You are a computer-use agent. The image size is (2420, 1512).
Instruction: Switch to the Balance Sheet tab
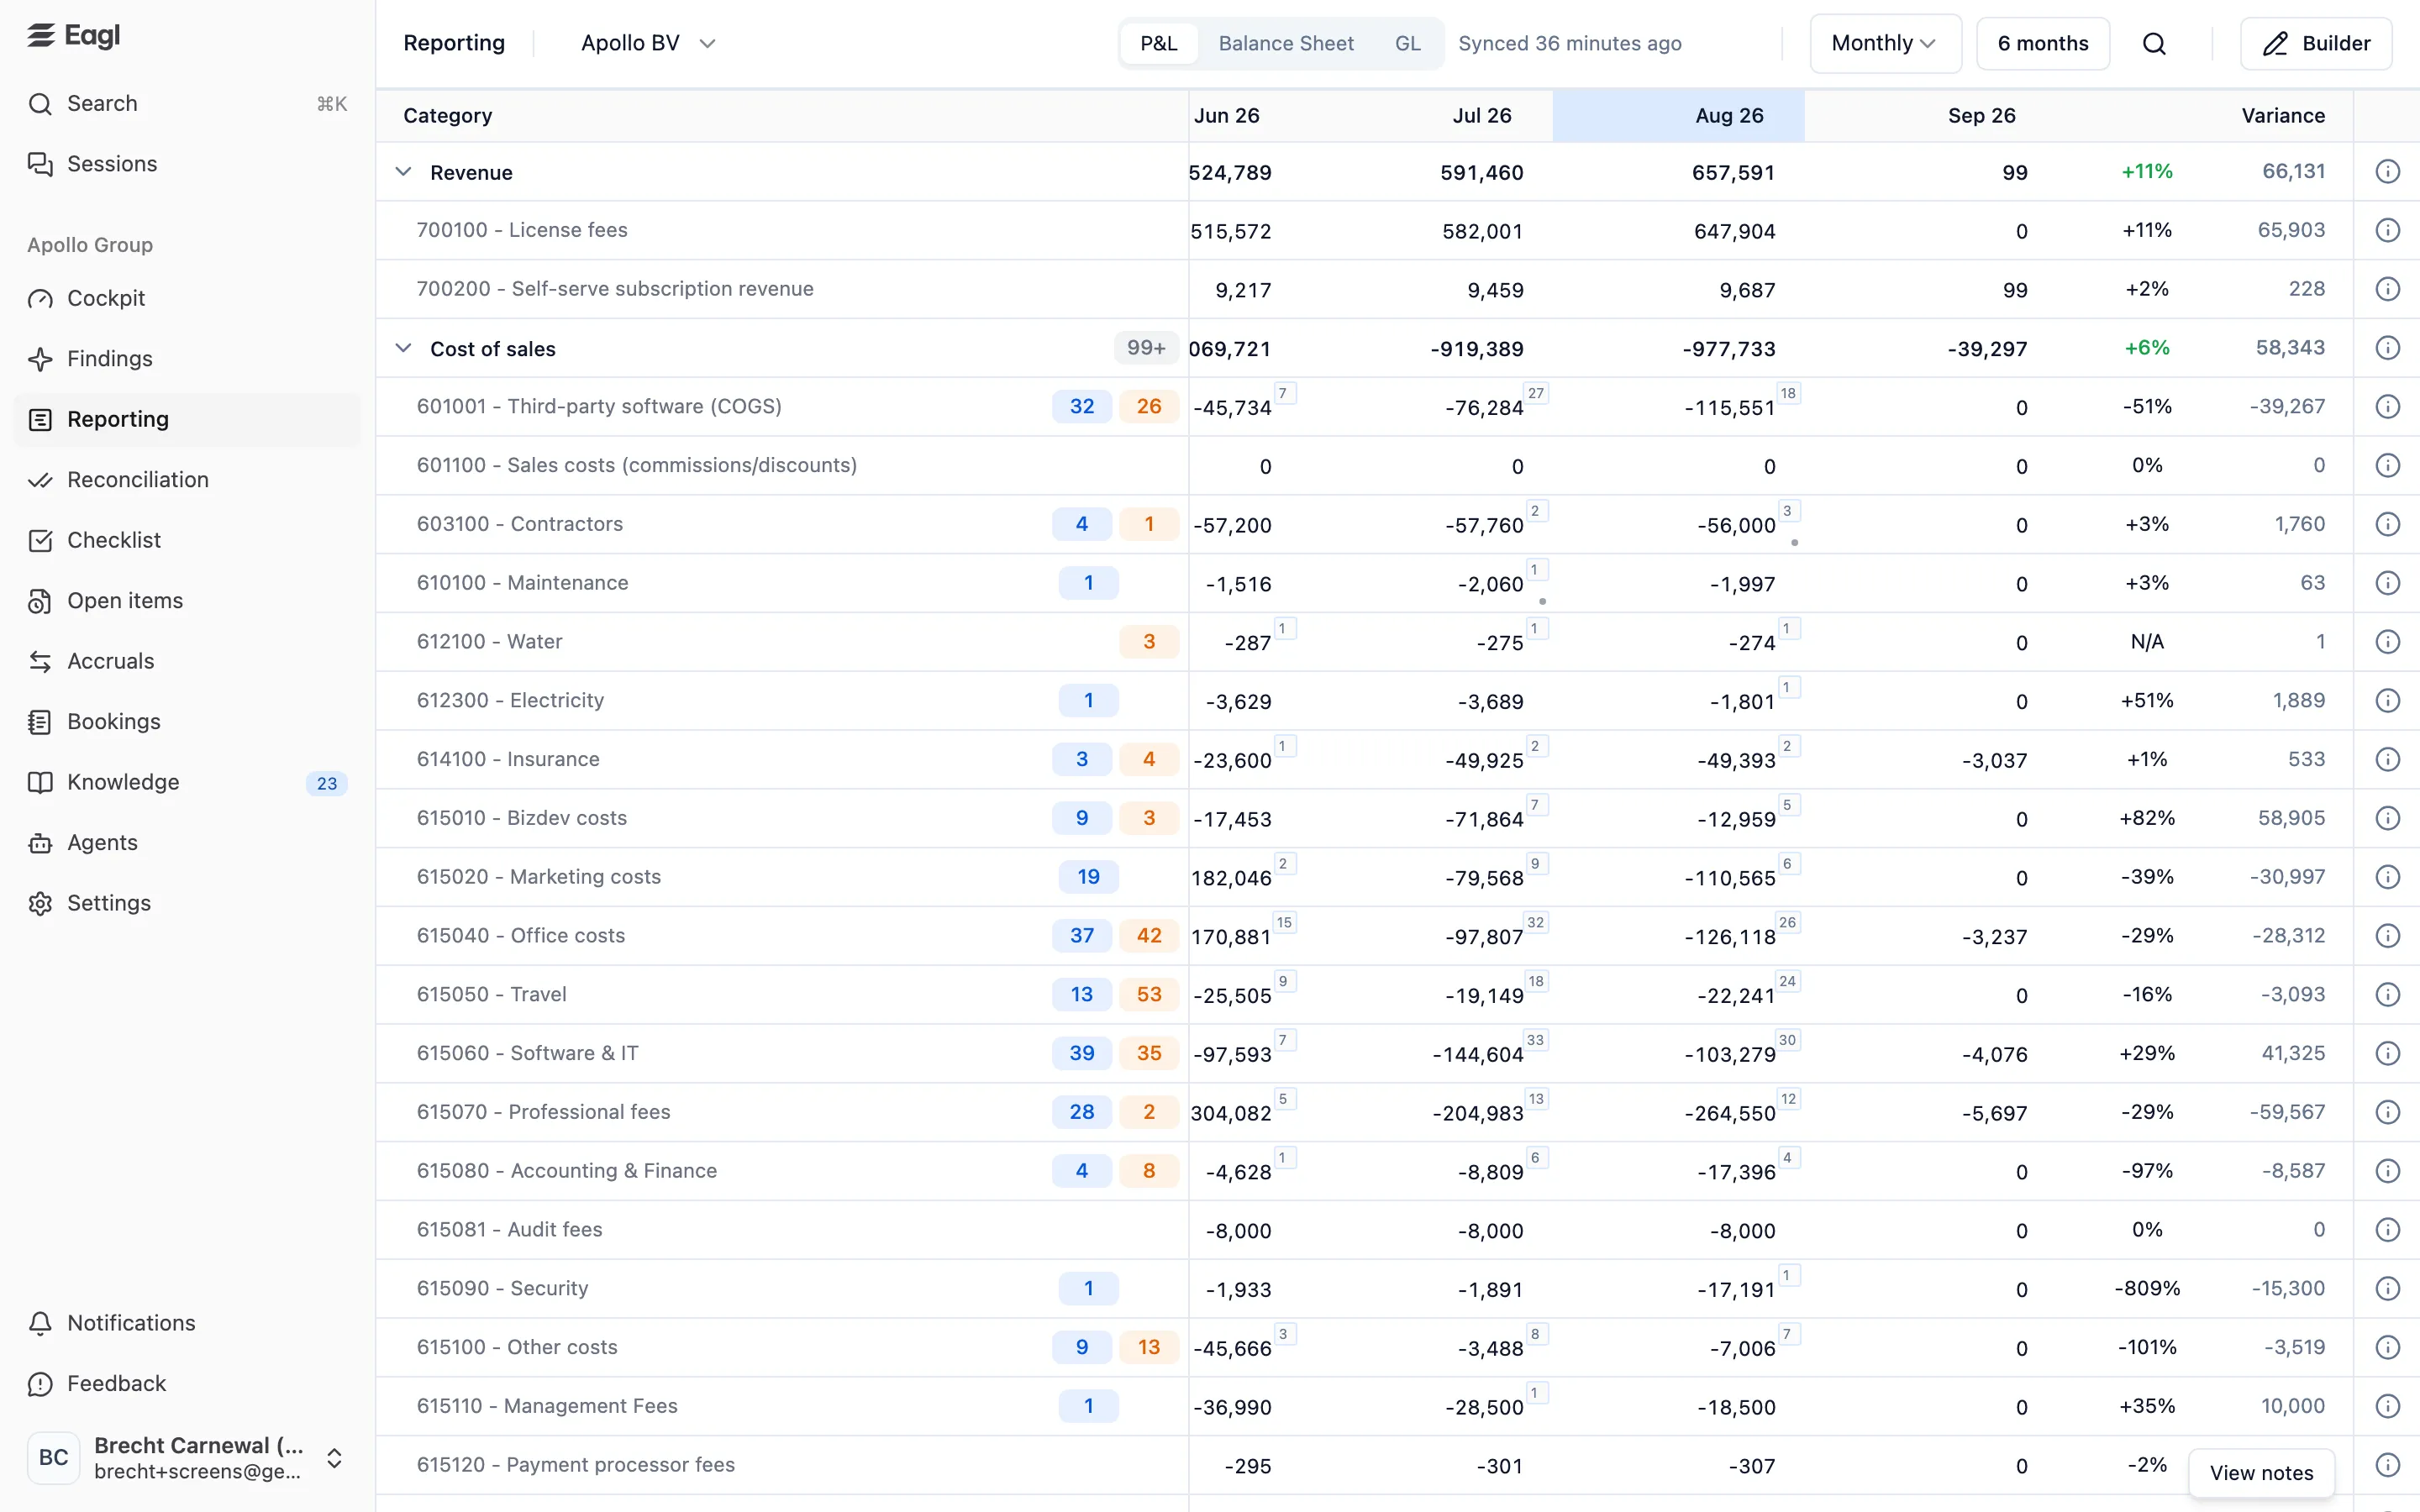coord(1286,44)
